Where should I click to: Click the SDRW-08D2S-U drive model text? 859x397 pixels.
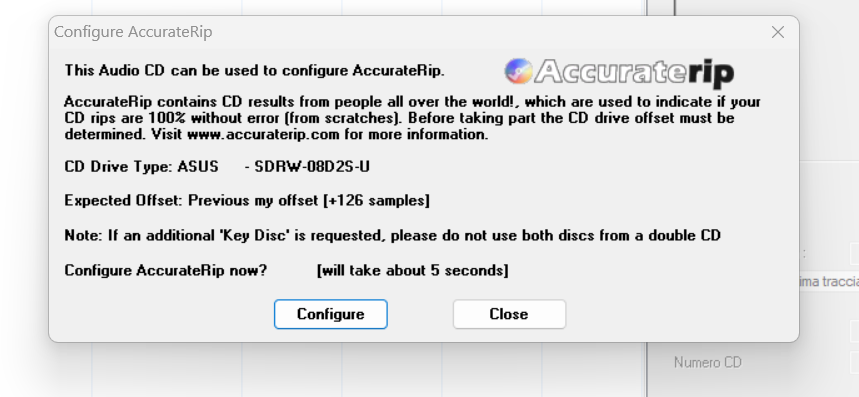pyautogui.click(x=312, y=166)
